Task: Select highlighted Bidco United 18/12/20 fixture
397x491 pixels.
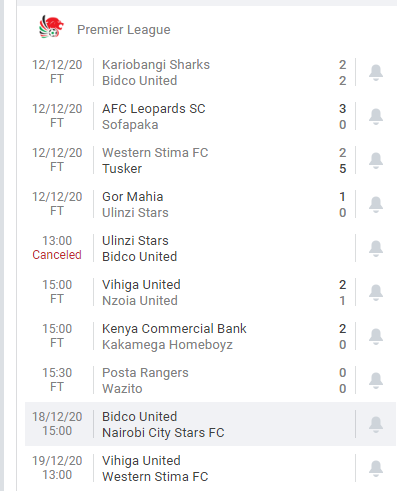Action: [210, 424]
